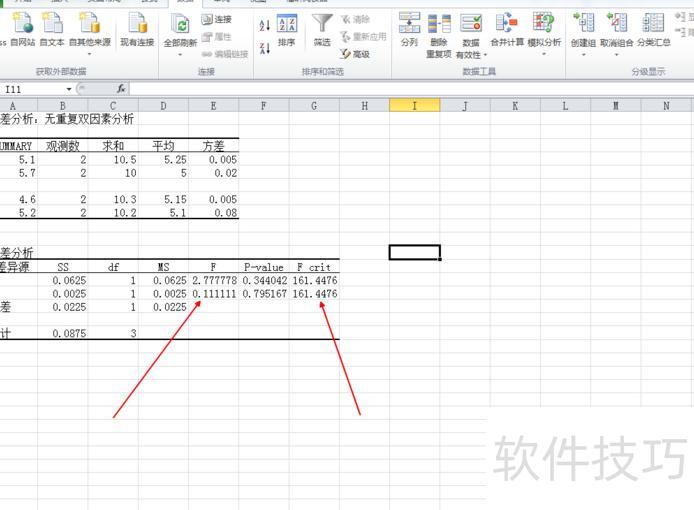The height and width of the screenshot is (510, 694).
Task: Click cell with P-value 0.344042
Action: coord(264,280)
